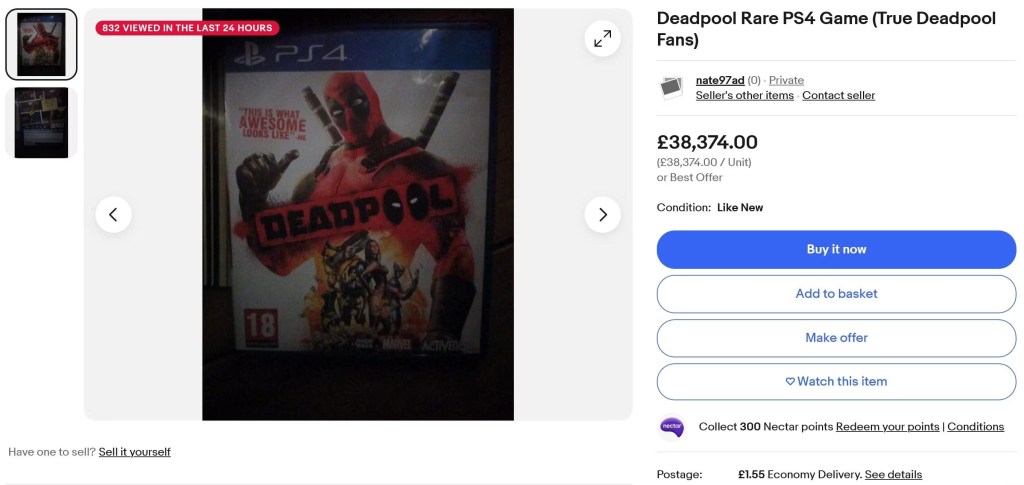The image size is (1024, 485).
Task: Click the Sell it yourself link
Action: (x=134, y=452)
